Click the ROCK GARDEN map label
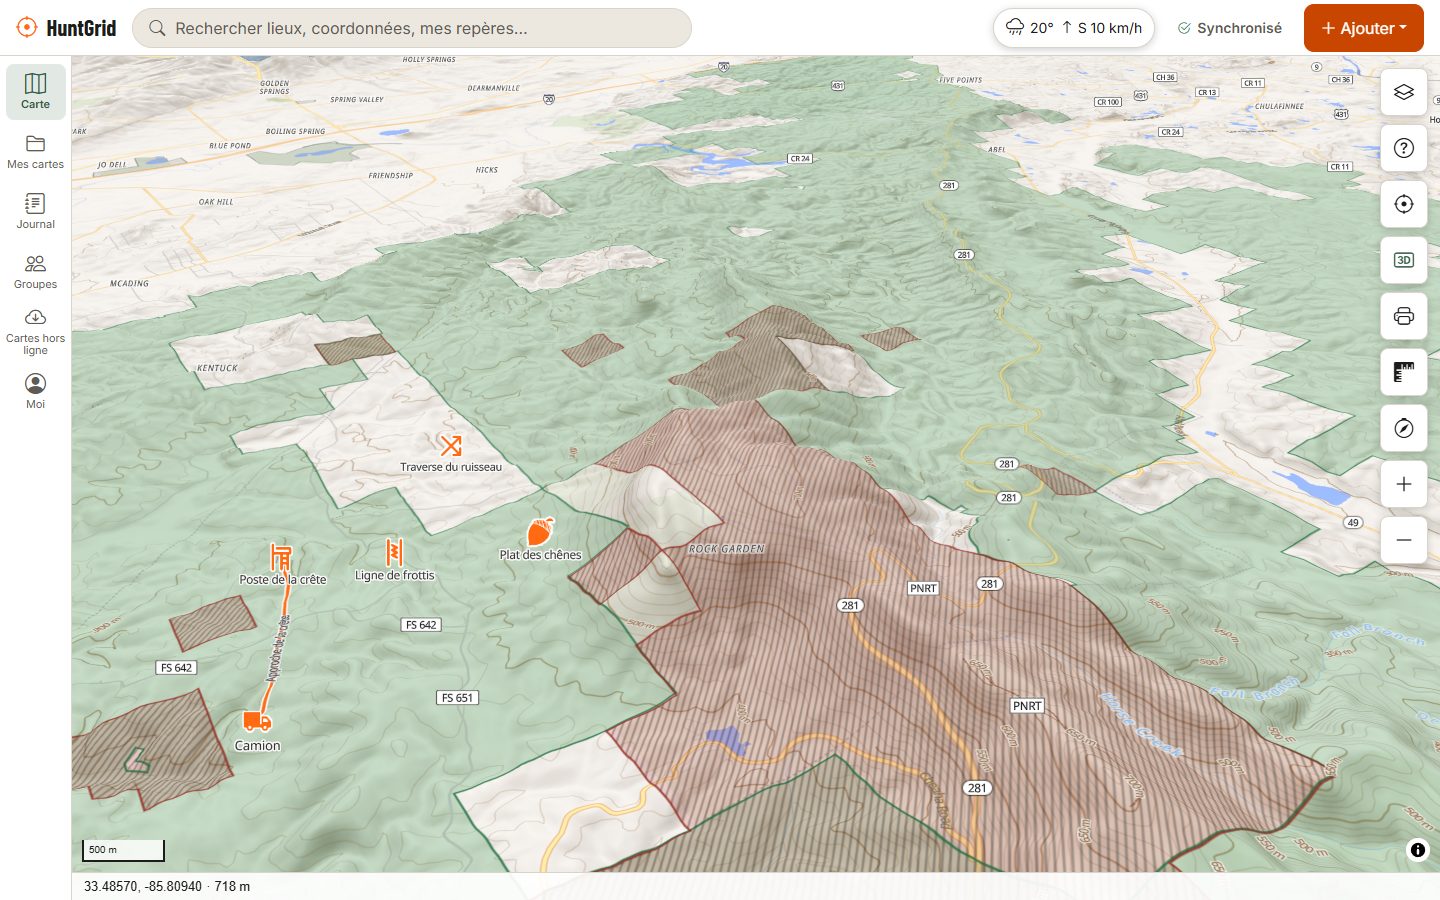Viewport: 1440px width, 900px height. click(727, 549)
